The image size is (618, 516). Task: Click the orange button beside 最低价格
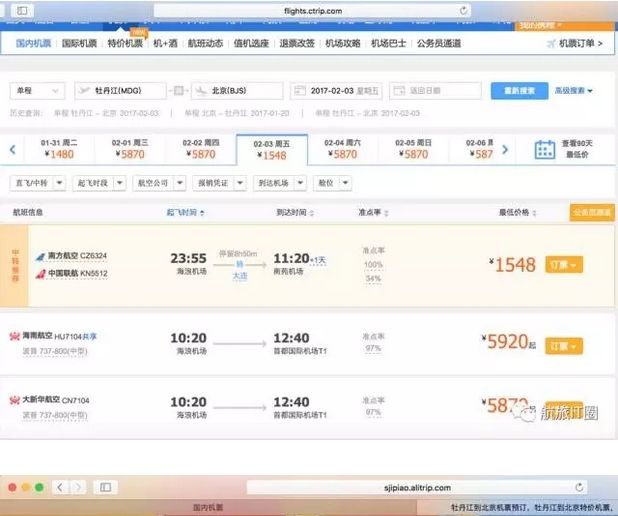click(x=592, y=213)
